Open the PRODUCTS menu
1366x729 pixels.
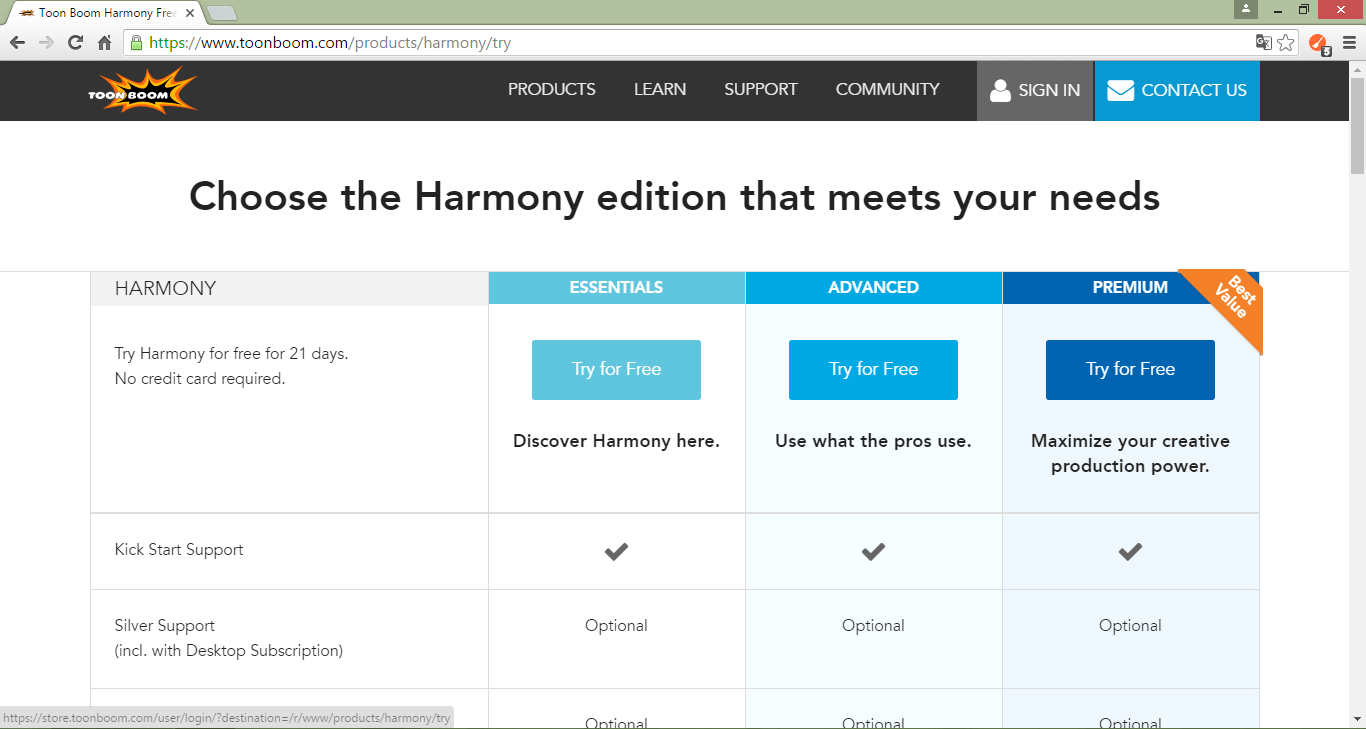[x=552, y=90]
